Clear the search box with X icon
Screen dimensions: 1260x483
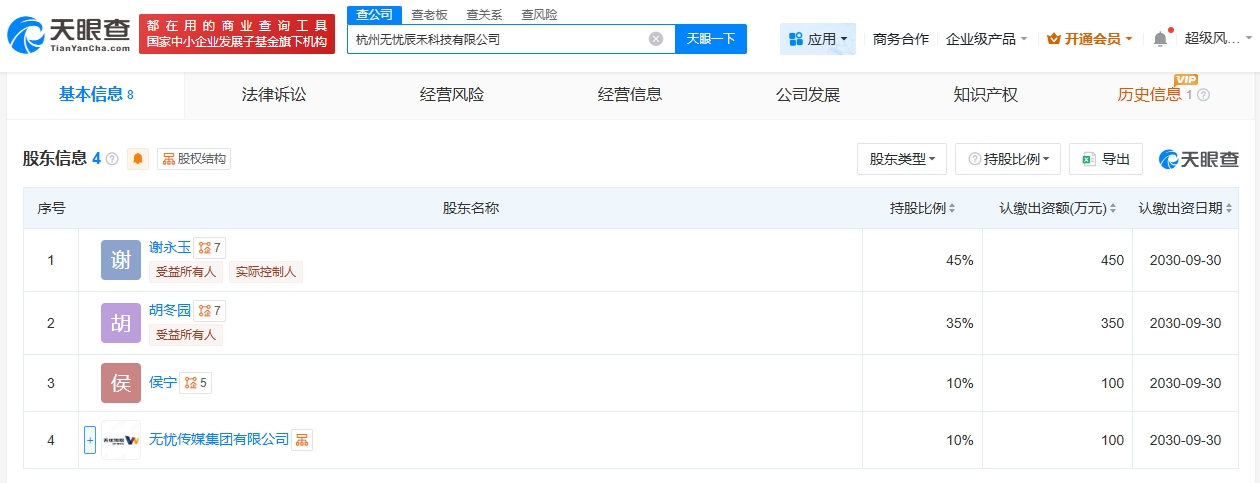point(656,39)
